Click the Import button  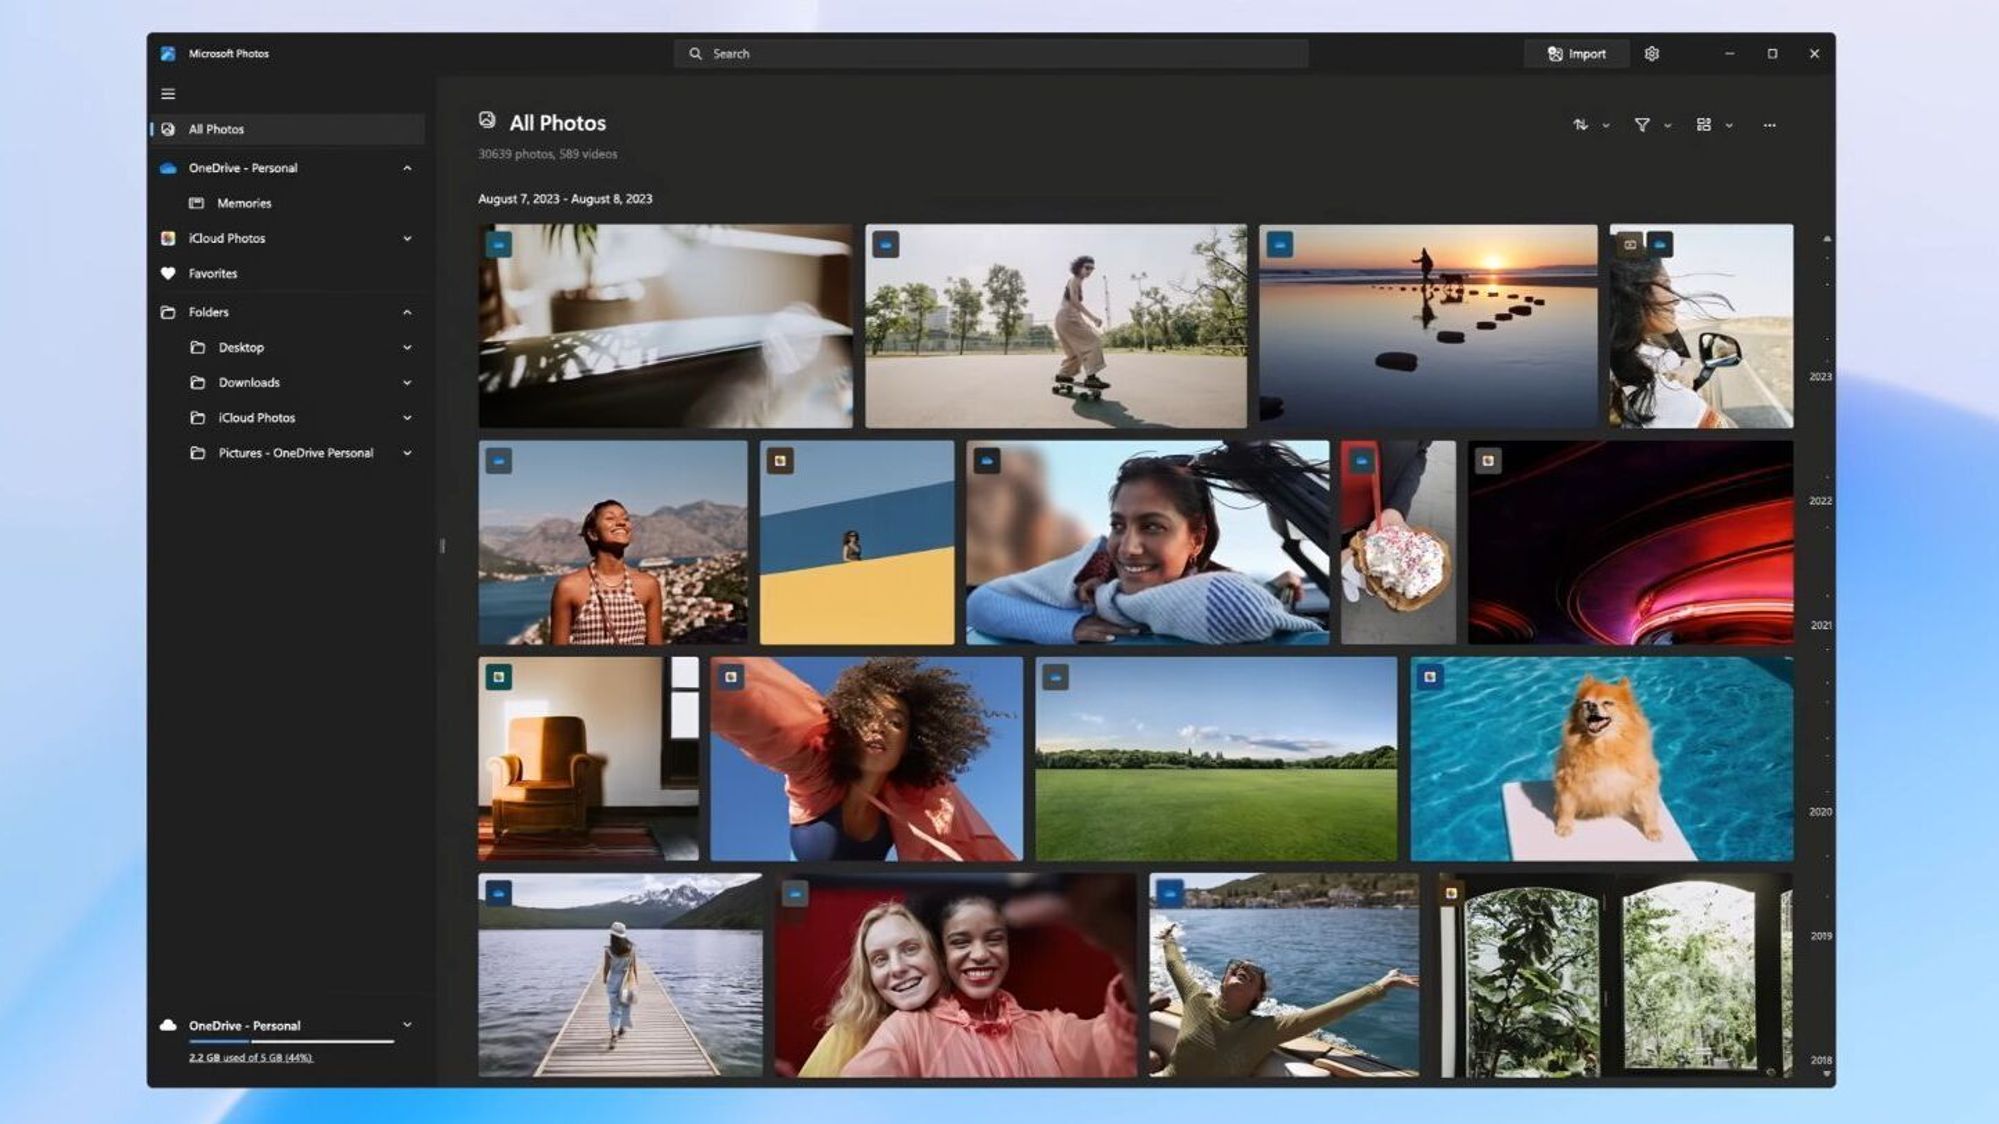[x=1577, y=54]
